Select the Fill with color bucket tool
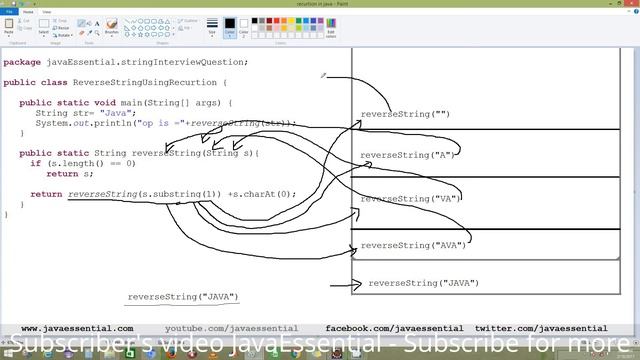640x360 pixels. click(89, 23)
